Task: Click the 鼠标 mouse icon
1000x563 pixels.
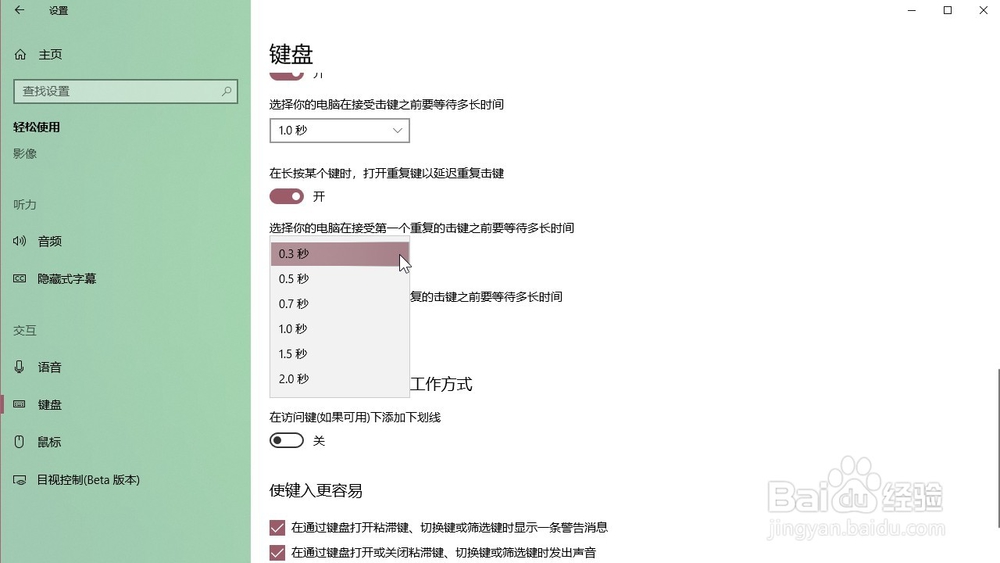Action: (x=19, y=442)
